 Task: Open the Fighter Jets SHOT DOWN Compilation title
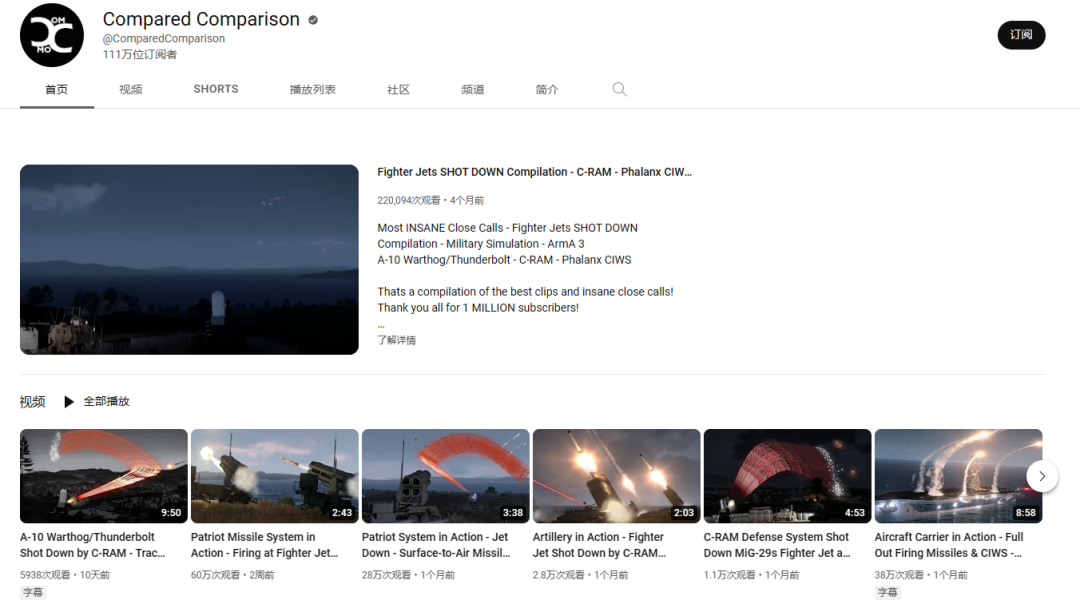pos(534,172)
